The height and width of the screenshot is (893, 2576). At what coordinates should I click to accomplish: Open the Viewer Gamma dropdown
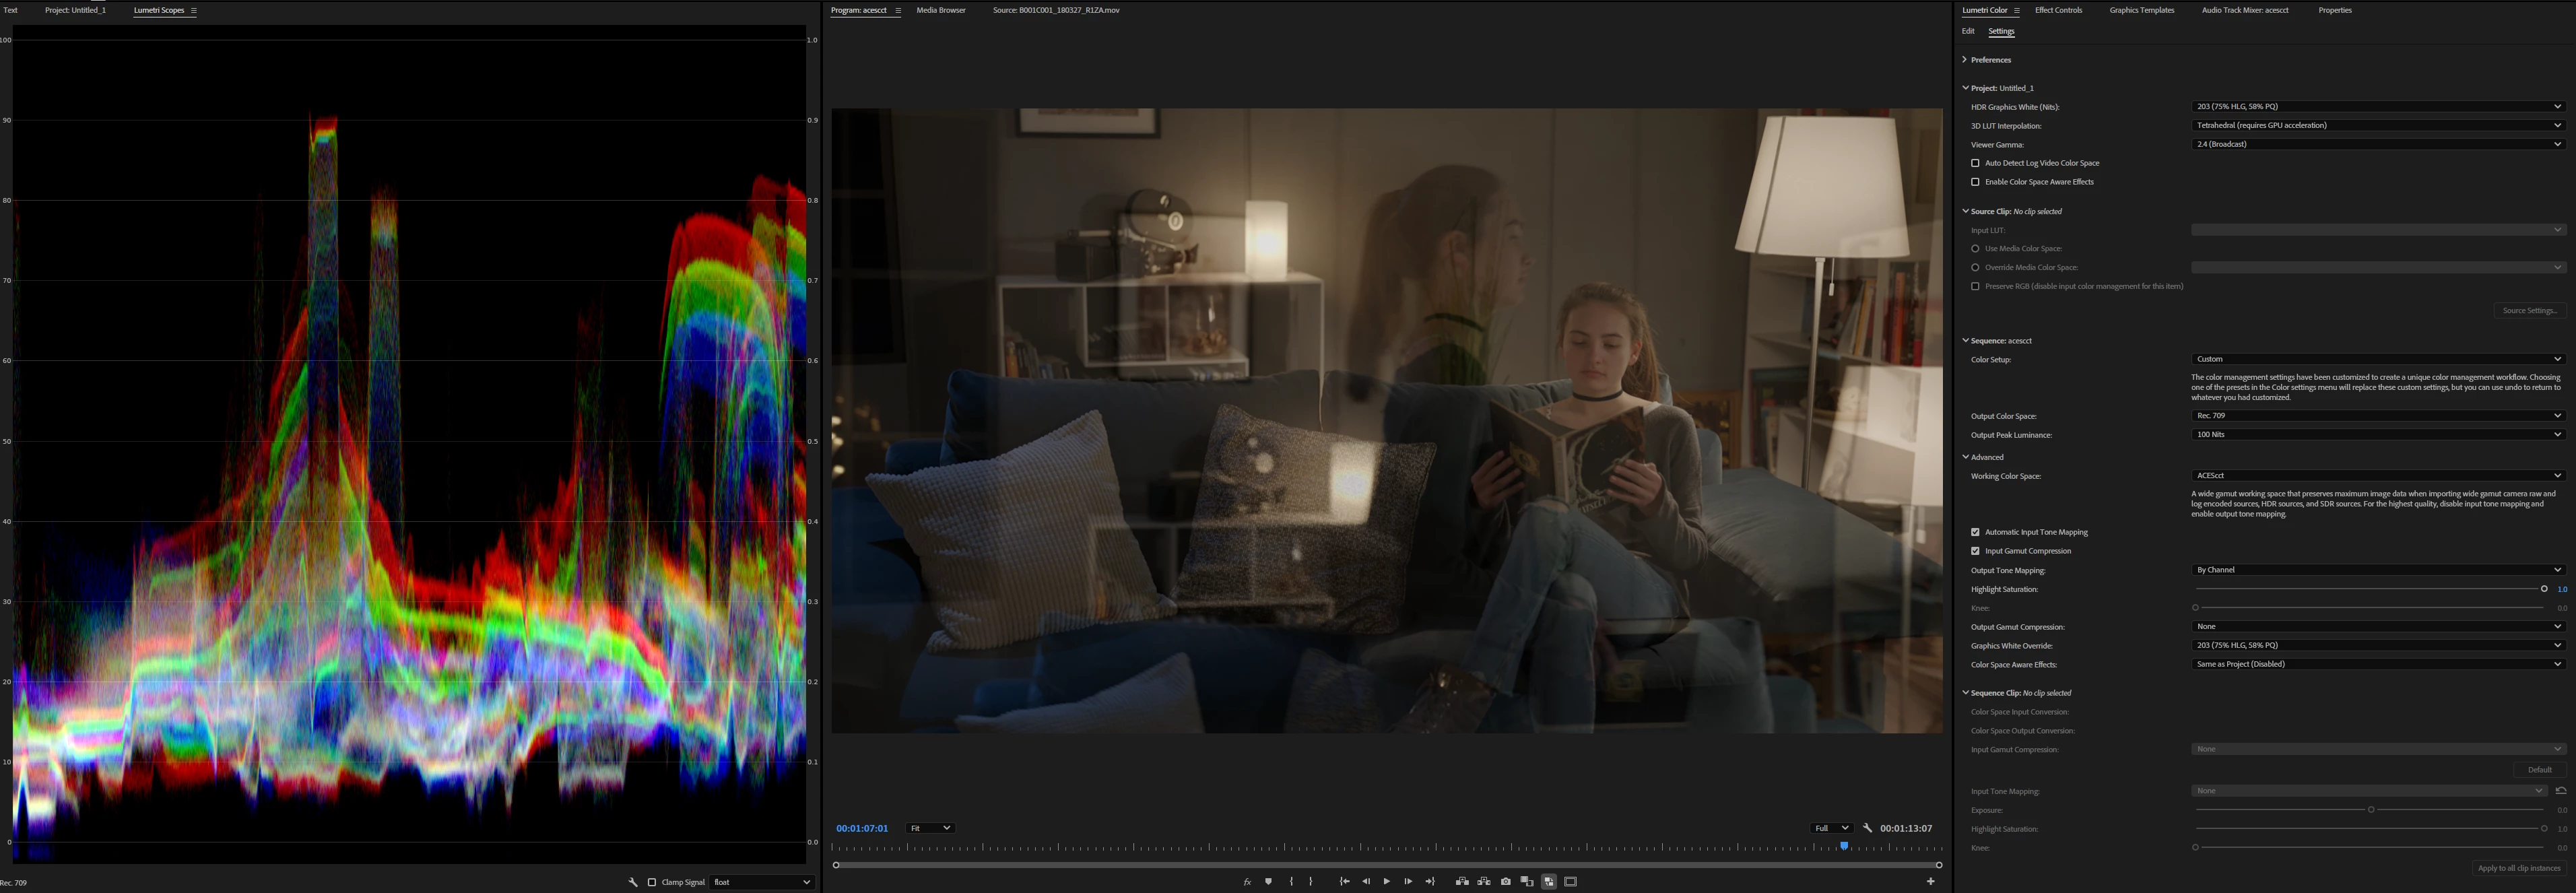2377,144
